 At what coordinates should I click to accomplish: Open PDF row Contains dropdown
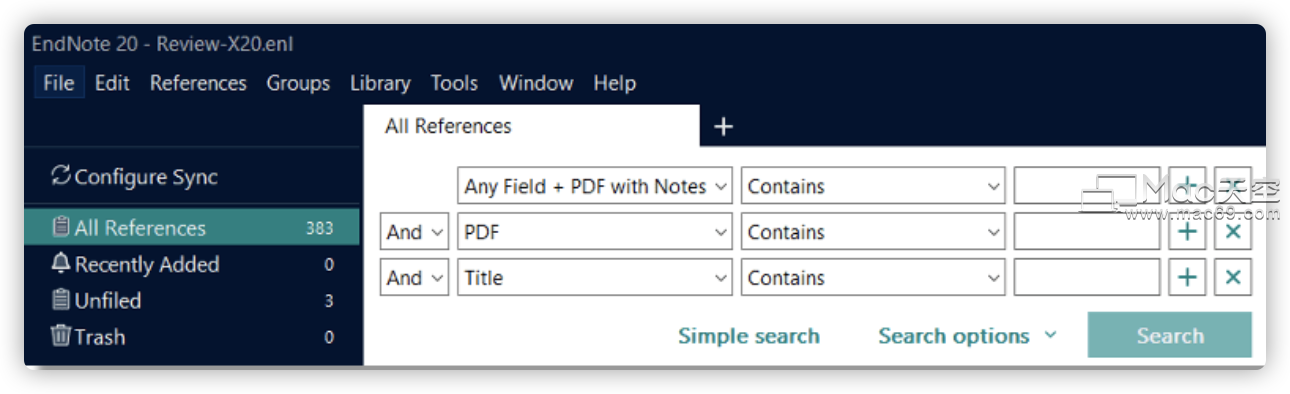tap(873, 232)
